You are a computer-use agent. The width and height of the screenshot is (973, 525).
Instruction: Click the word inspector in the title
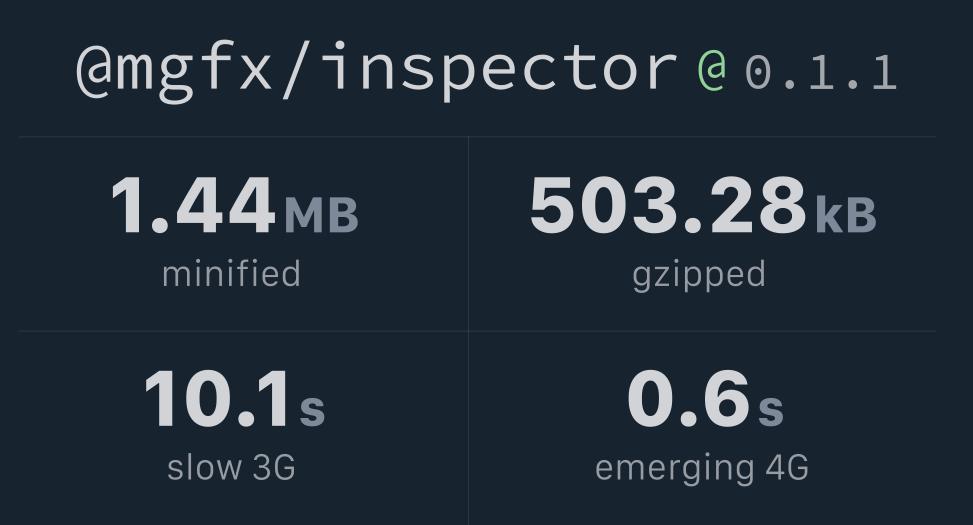[500, 71]
